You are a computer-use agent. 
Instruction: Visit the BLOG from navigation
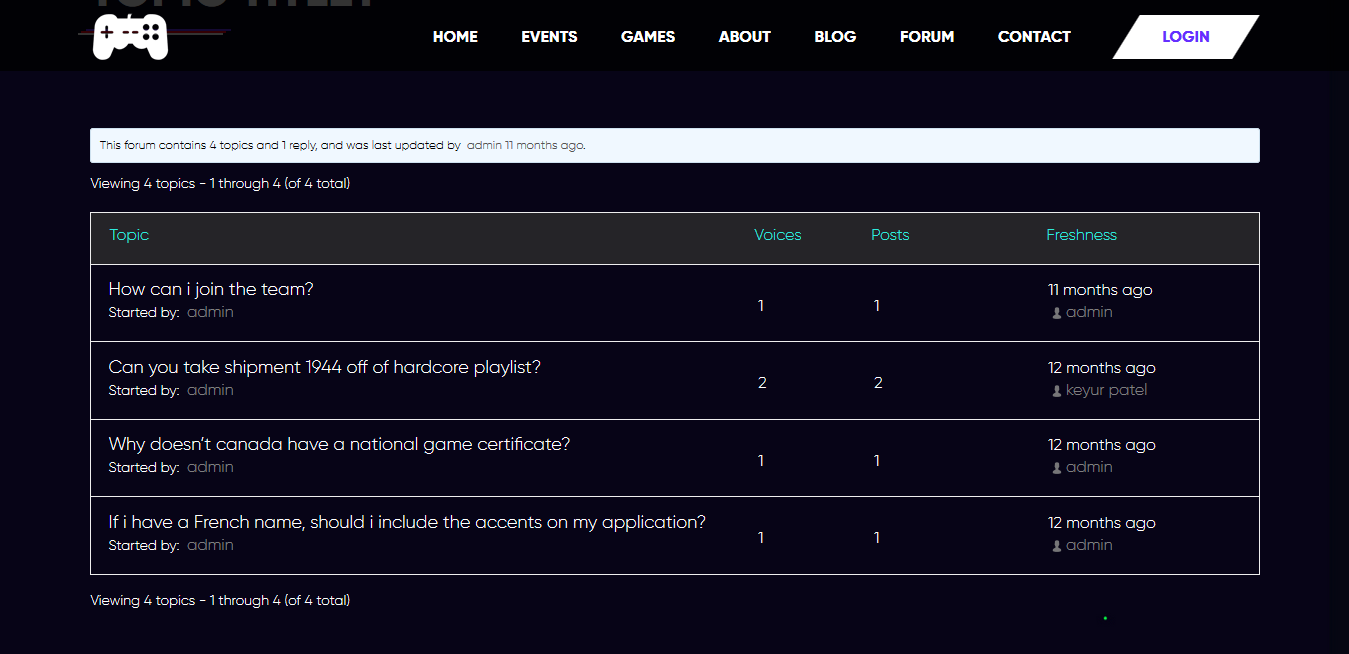[835, 37]
